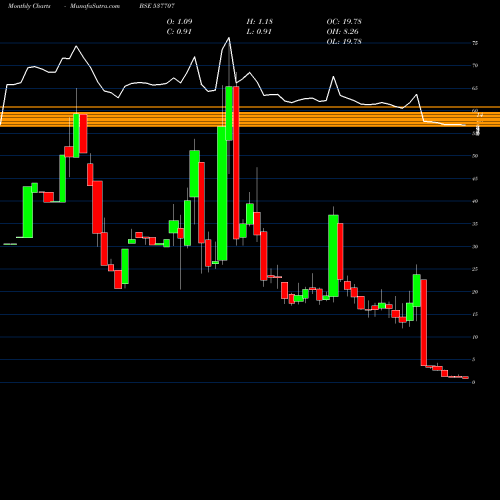Click the 20 price axis label

[x=475, y=292]
